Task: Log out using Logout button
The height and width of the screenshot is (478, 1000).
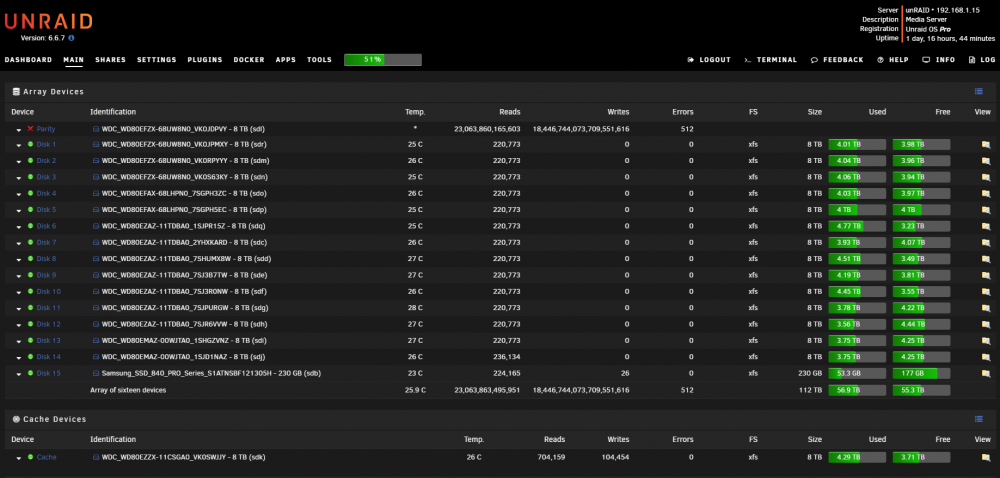Action: coord(709,60)
